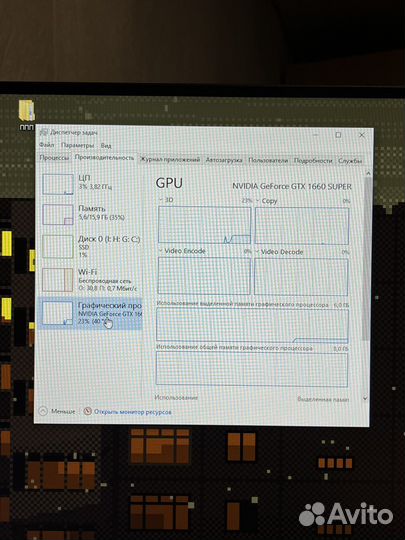Select the Графический процессор item
The height and width of the screenshot is (540, 405).
coord(89,313)
